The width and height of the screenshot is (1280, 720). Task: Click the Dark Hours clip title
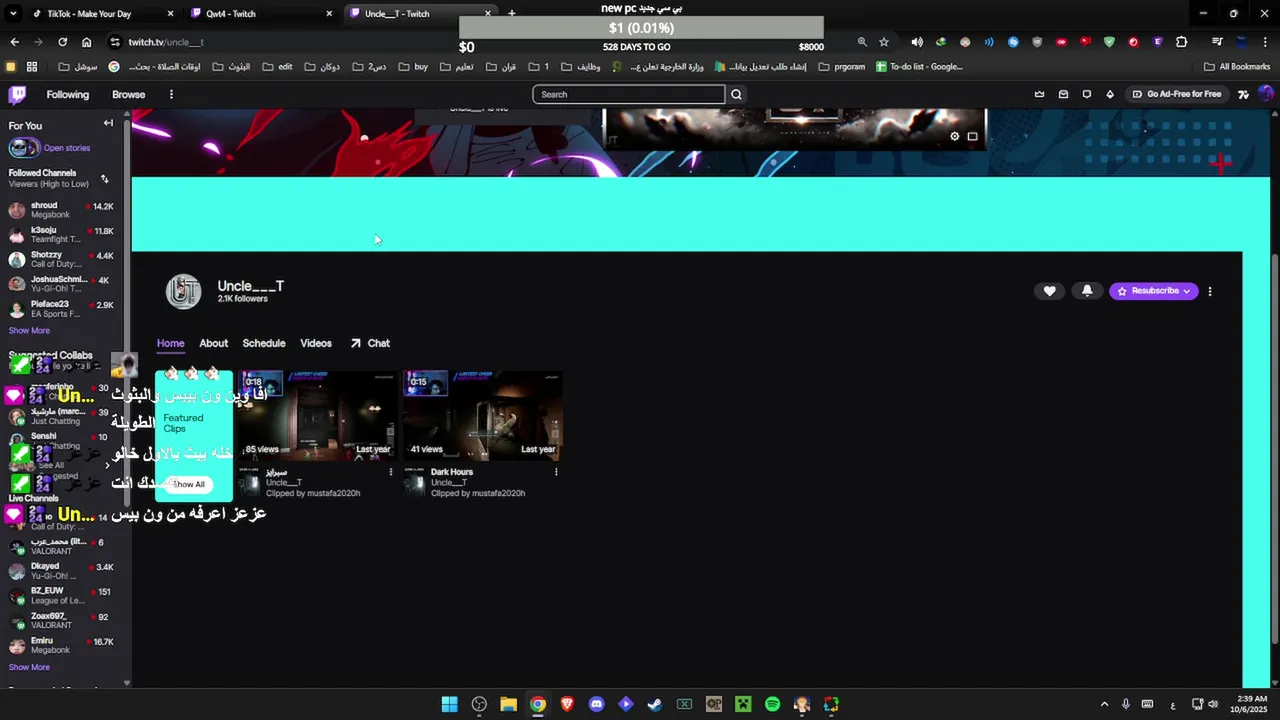click(452, 472)
